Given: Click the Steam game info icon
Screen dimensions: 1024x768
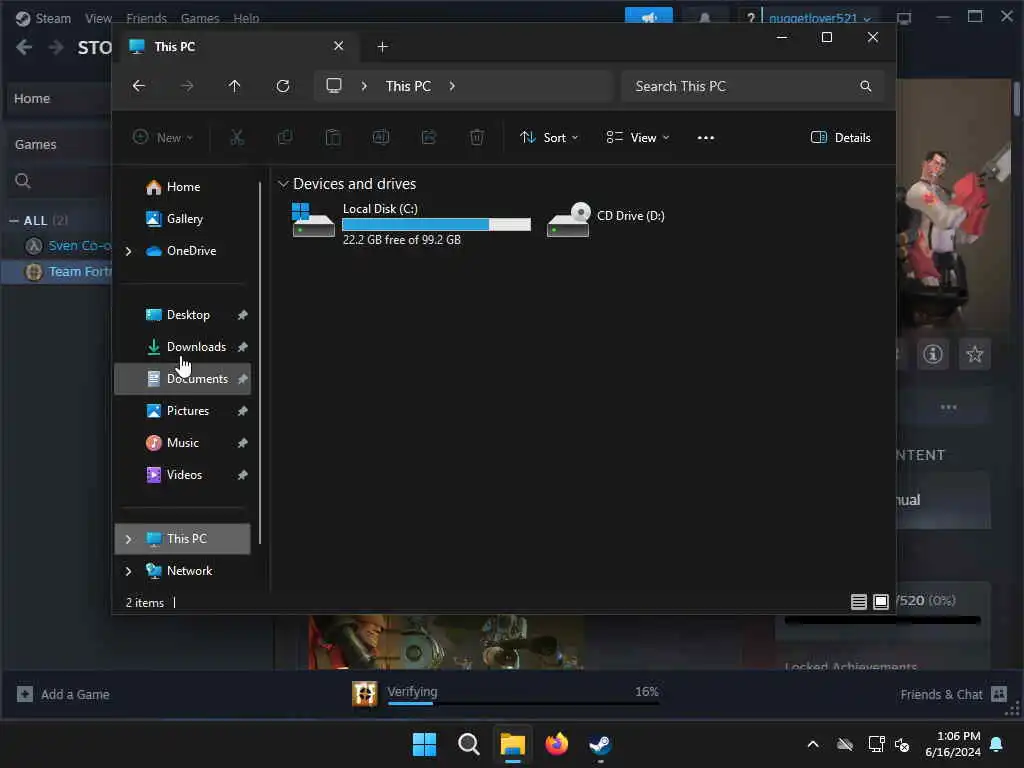Looking at the screenshot, I should tap(933, 354).
